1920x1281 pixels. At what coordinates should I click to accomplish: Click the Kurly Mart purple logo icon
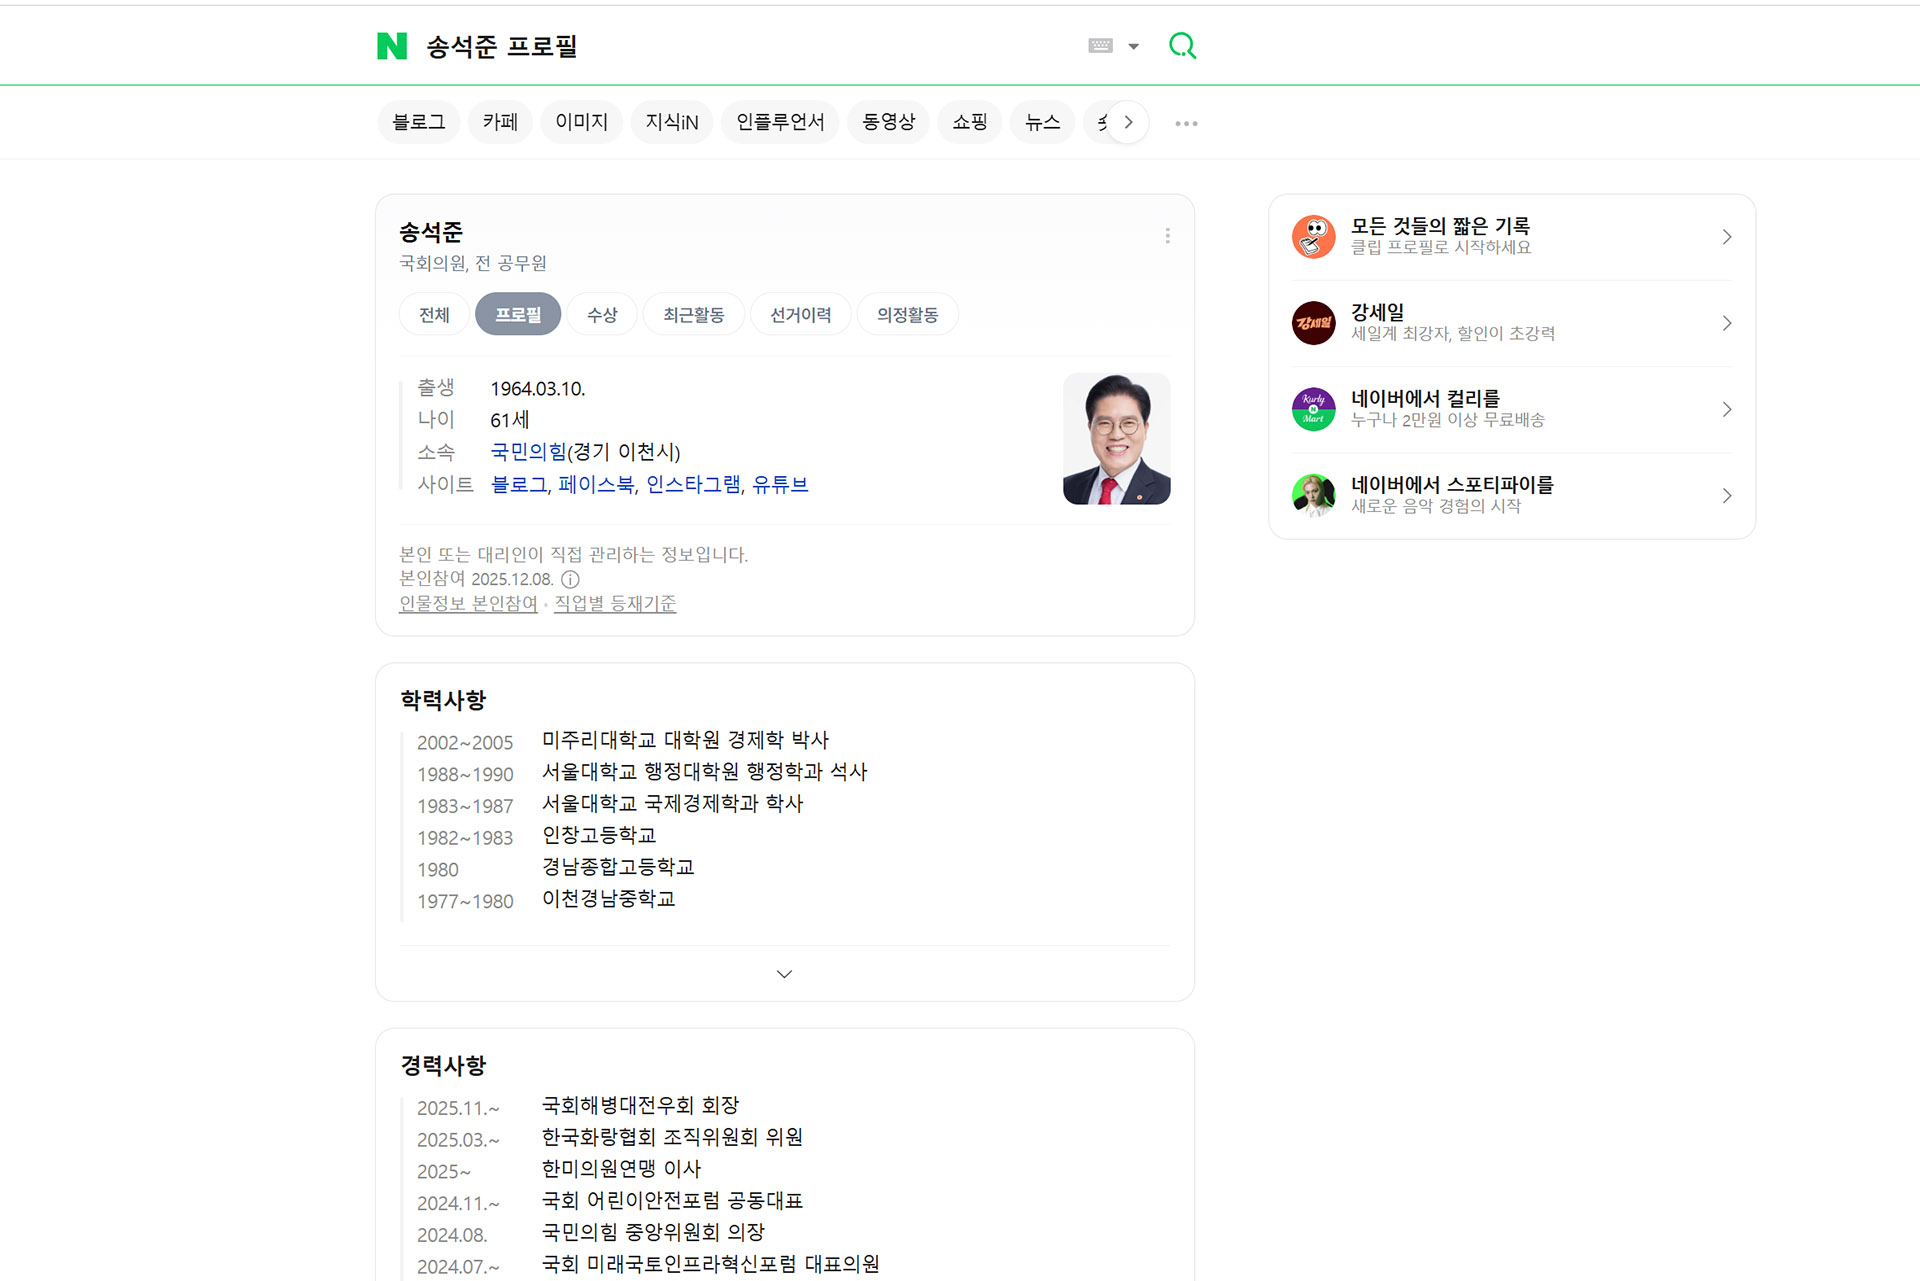1313,409
